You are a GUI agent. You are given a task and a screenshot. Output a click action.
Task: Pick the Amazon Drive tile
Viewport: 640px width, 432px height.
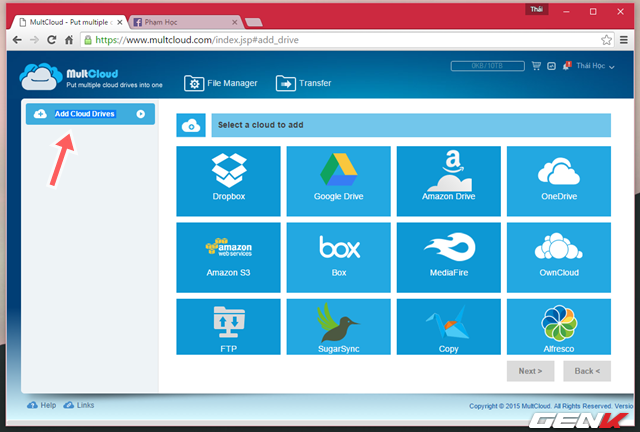450,181
